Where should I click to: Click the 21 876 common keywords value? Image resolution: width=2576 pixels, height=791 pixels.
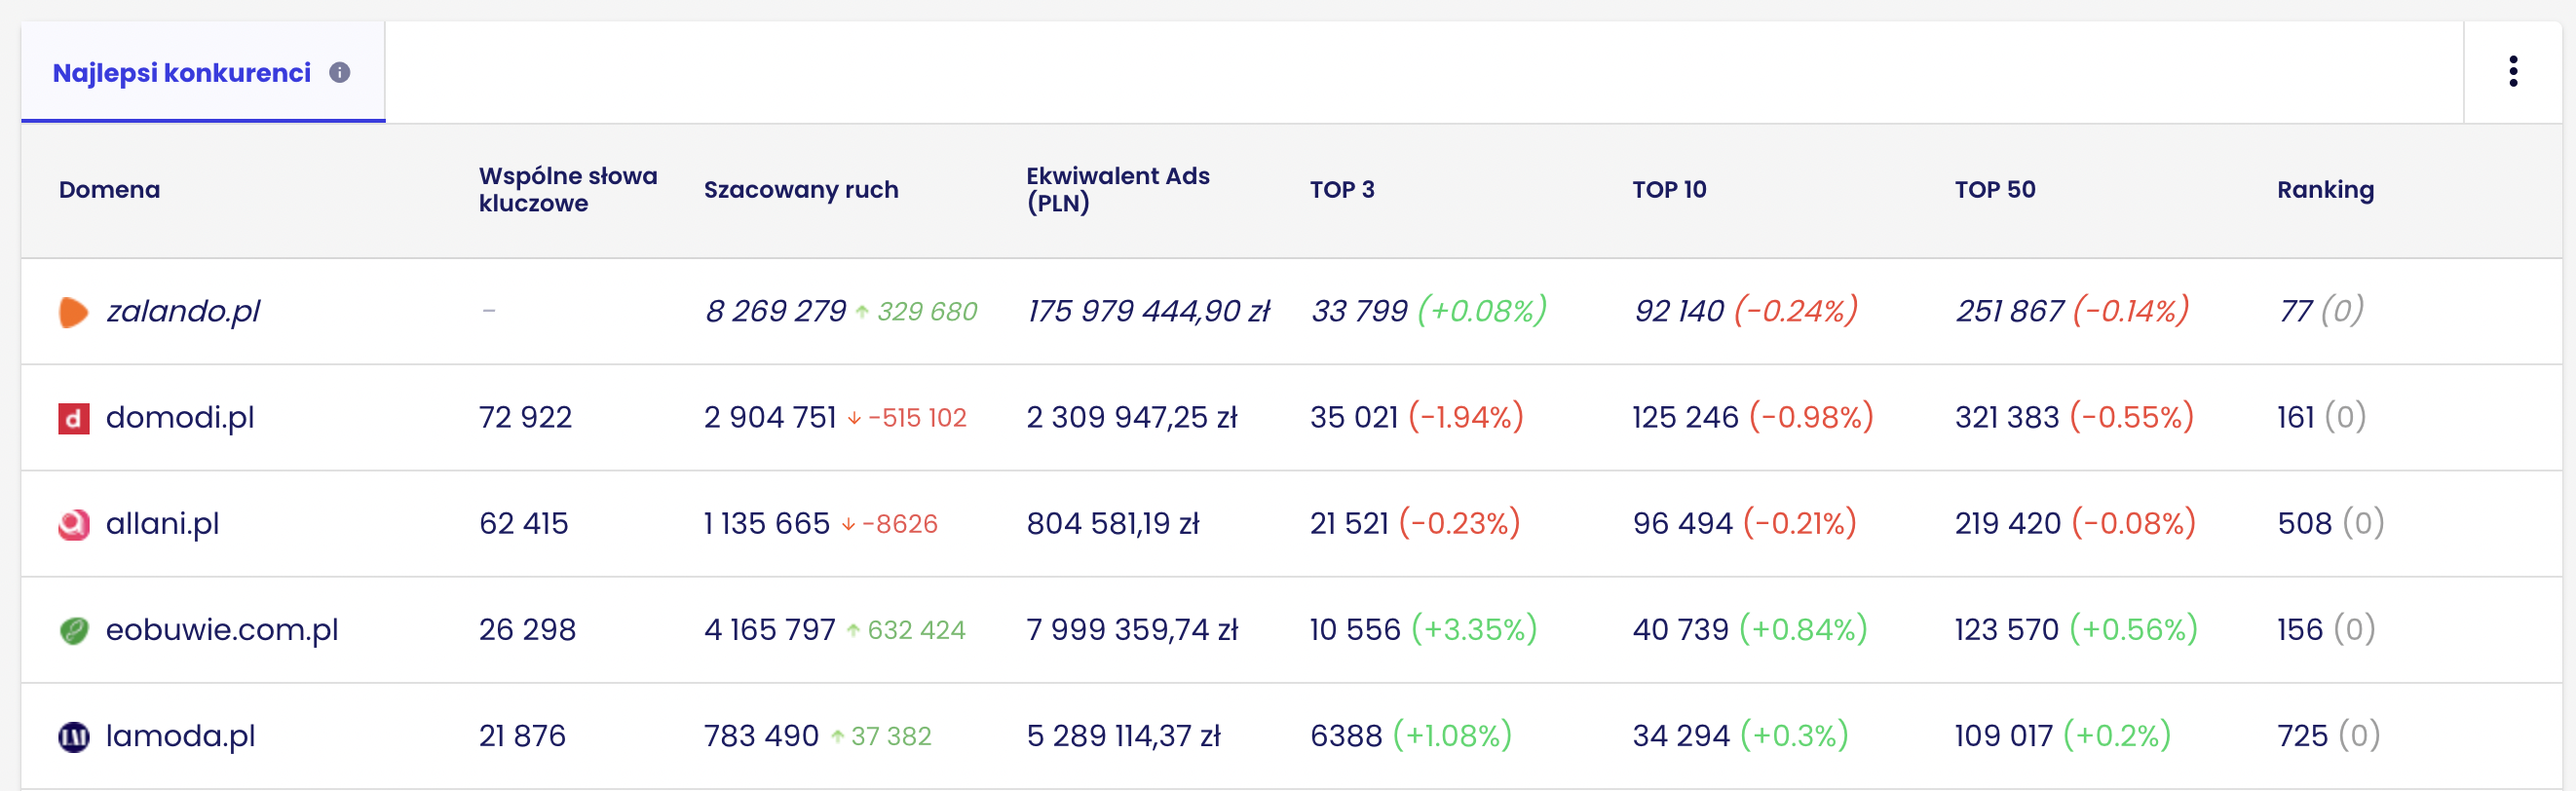[523, 735]
